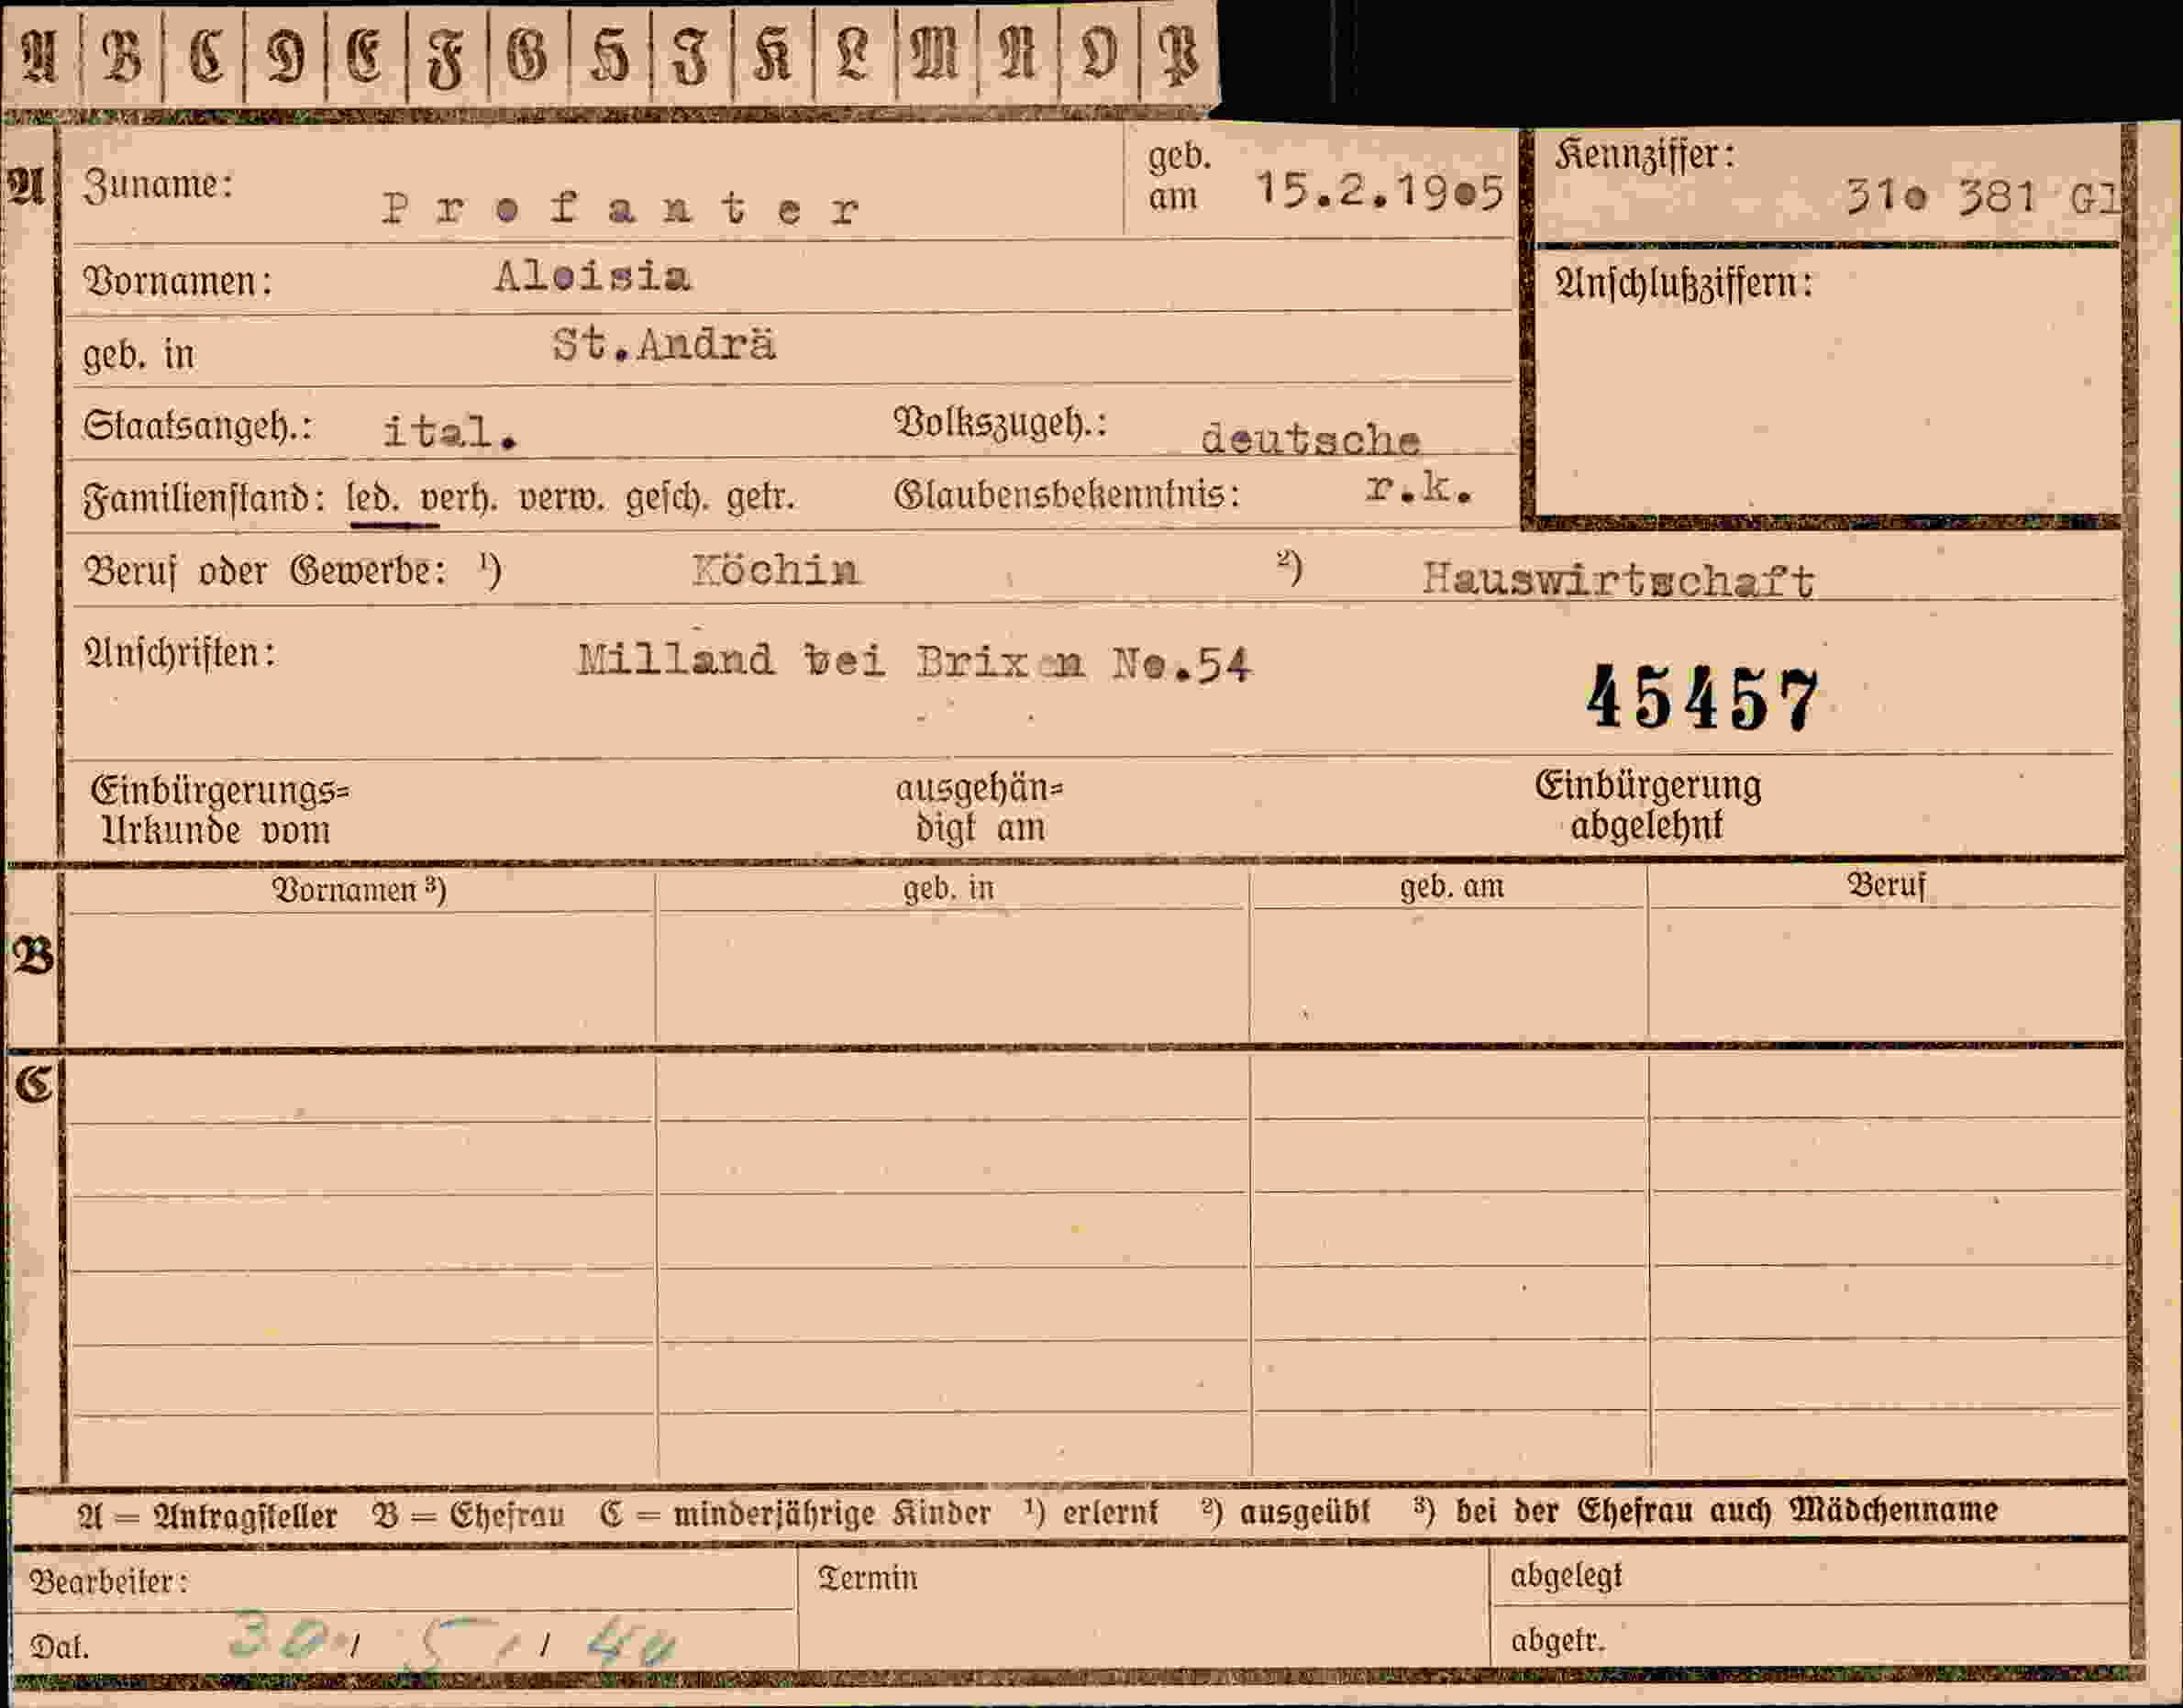Viewport: 2183px width, 1708px height.
Task: Select the Fraktur letter K index tab
Action: pyautogui.click(x=773, y=53)
